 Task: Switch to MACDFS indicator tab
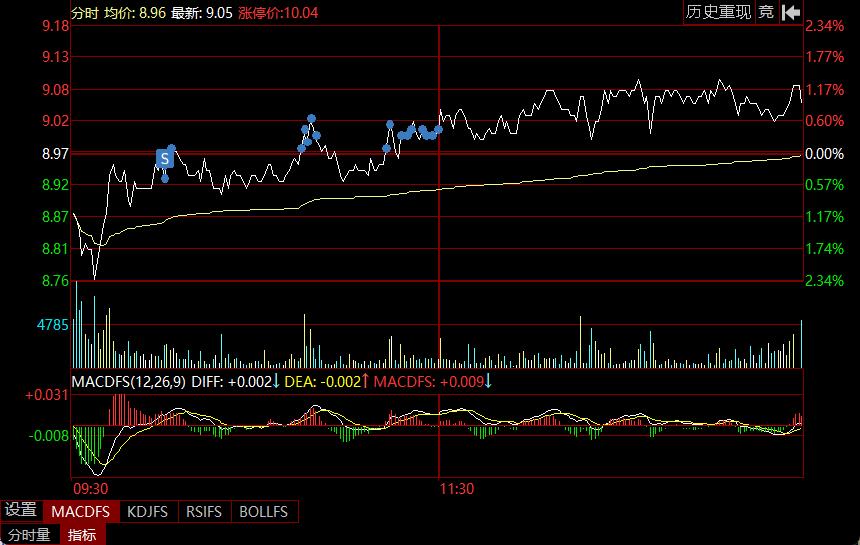pyautogui.click(x=81, y=512)
